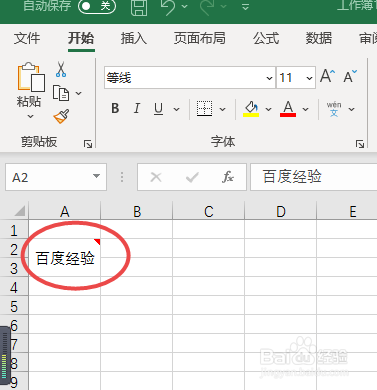The height and width of the screenshot is (390, 377).
Task: Toggle Underline formatting
Action: pyautogui.click(x=159, y=109)
